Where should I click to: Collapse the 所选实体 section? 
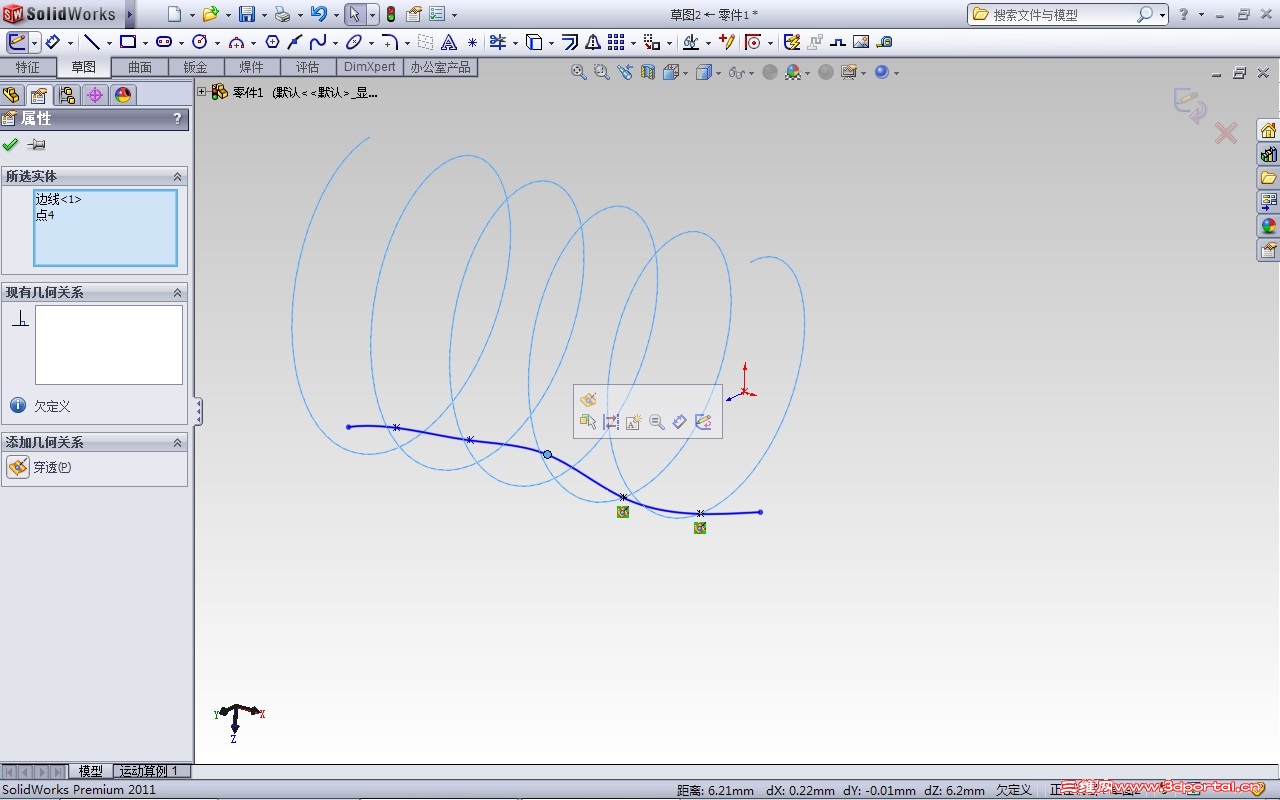[178, 176]
